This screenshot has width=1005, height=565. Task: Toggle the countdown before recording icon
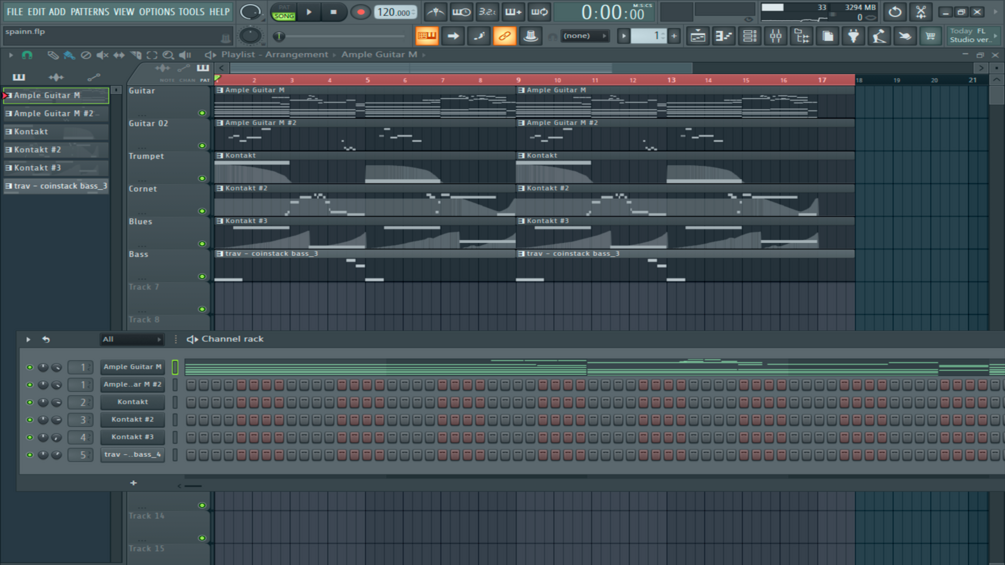click(487, 12)
